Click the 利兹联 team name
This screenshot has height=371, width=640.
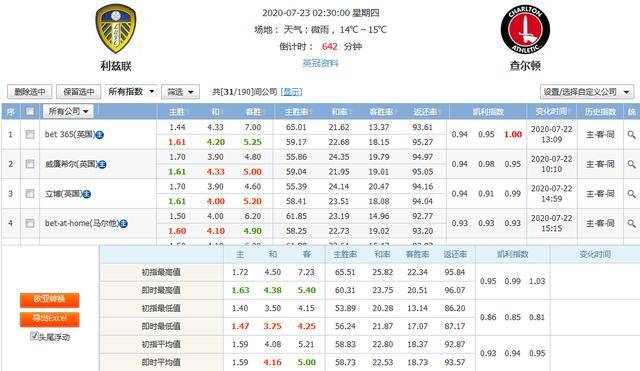116,66
